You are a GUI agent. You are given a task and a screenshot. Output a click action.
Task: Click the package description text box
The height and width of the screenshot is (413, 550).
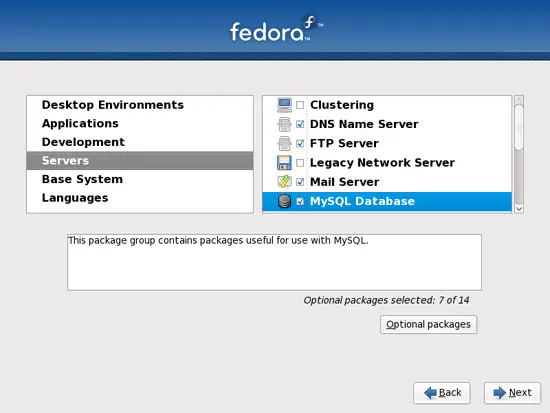pos(274,262)
